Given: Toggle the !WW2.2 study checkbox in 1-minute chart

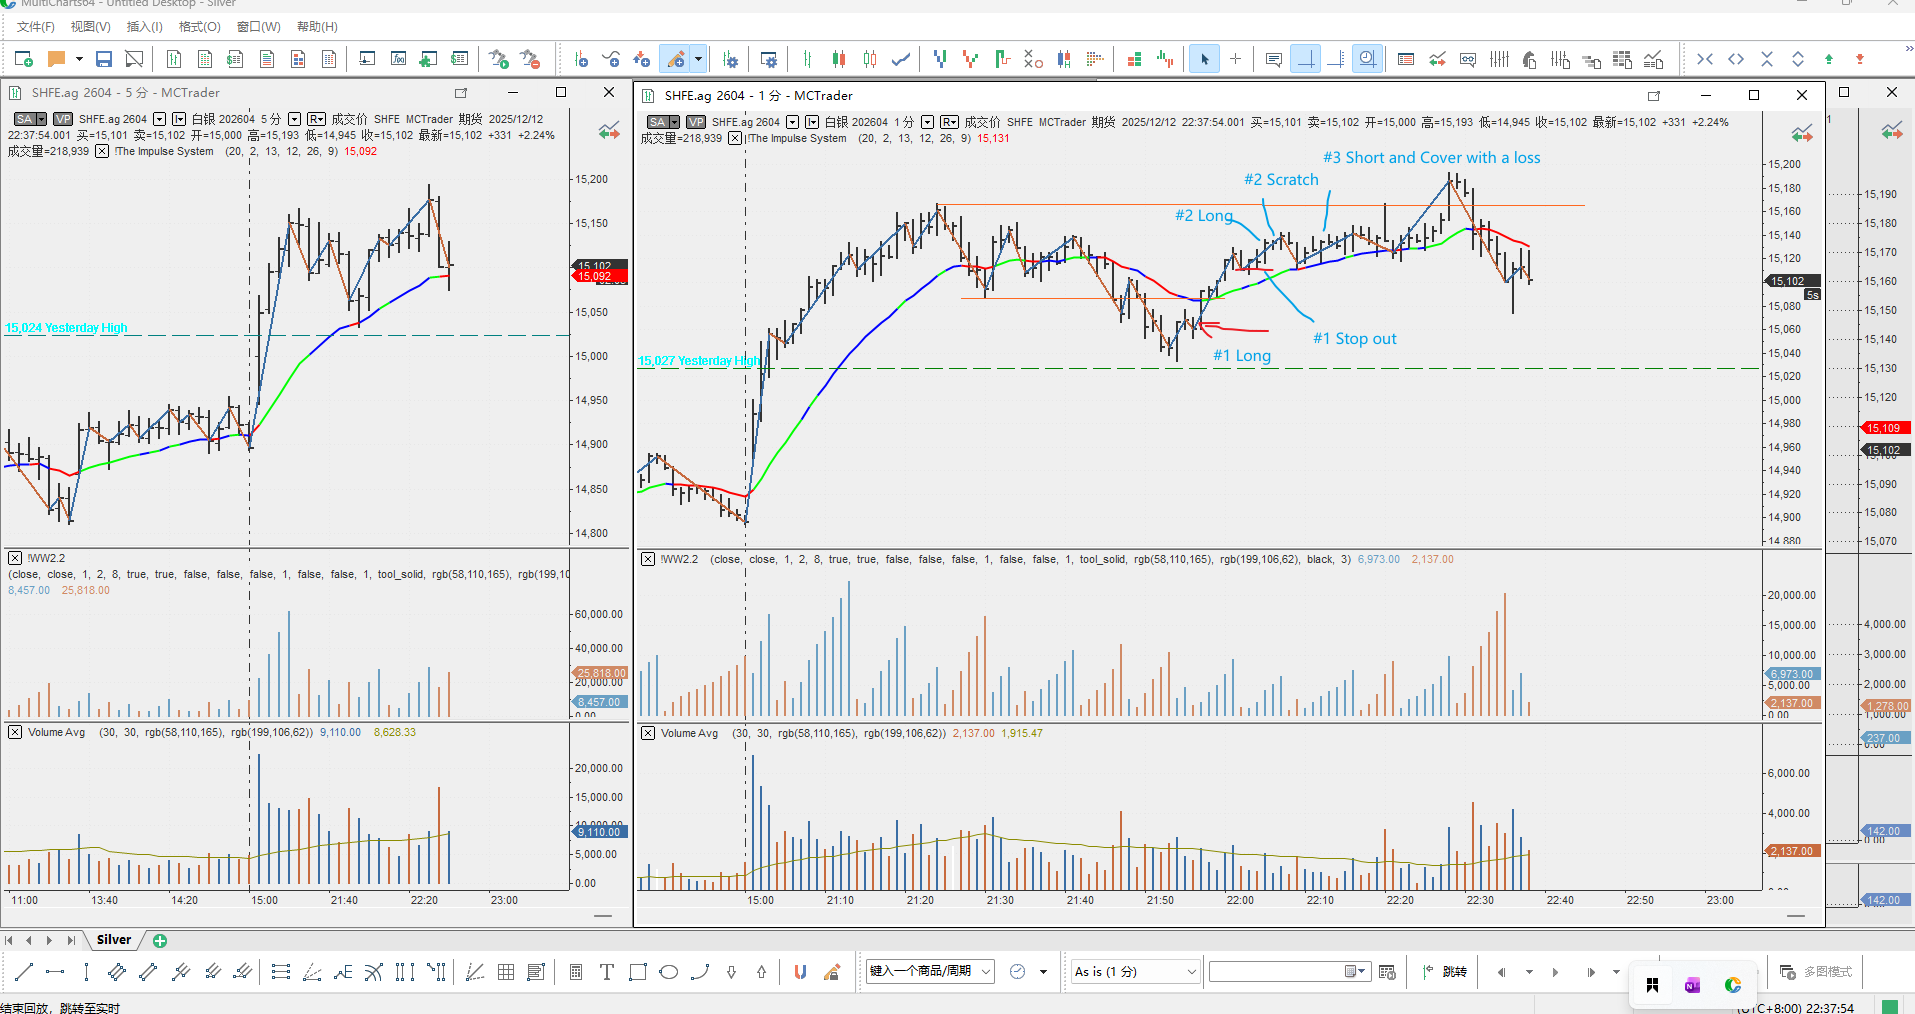Looking at the screenshot, I should (648, 559).
